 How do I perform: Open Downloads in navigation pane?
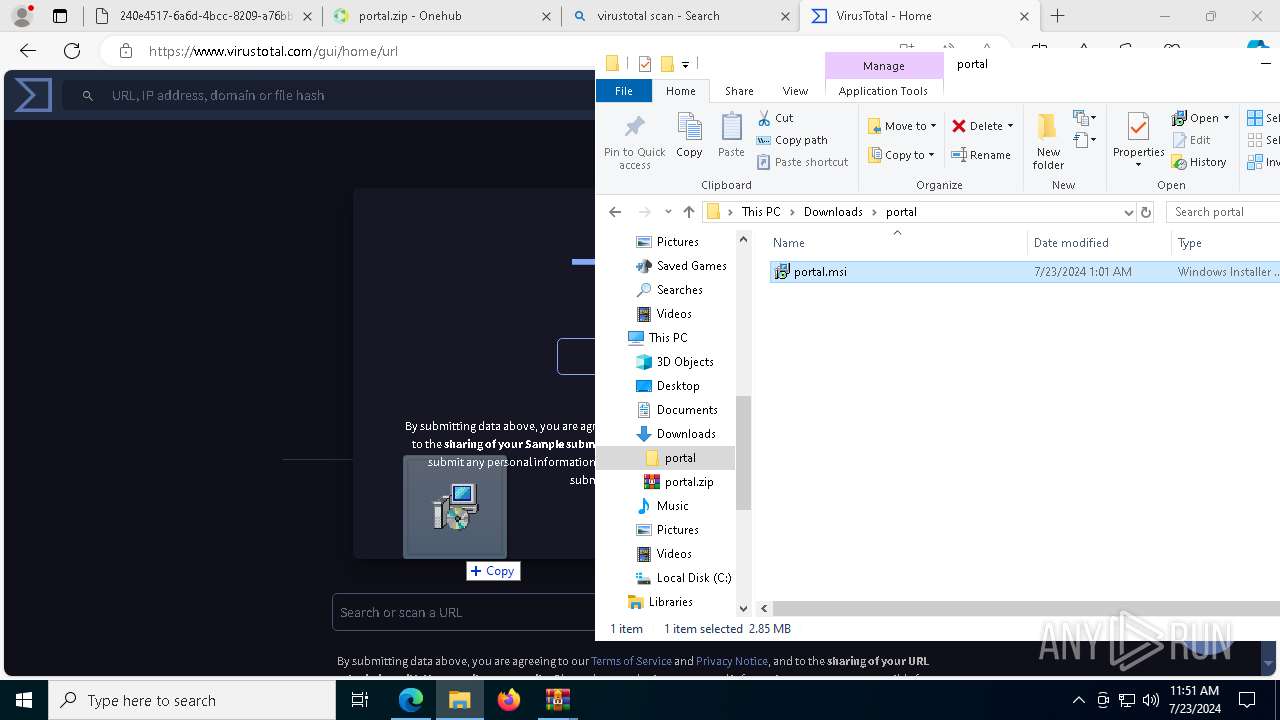[685, 434]
